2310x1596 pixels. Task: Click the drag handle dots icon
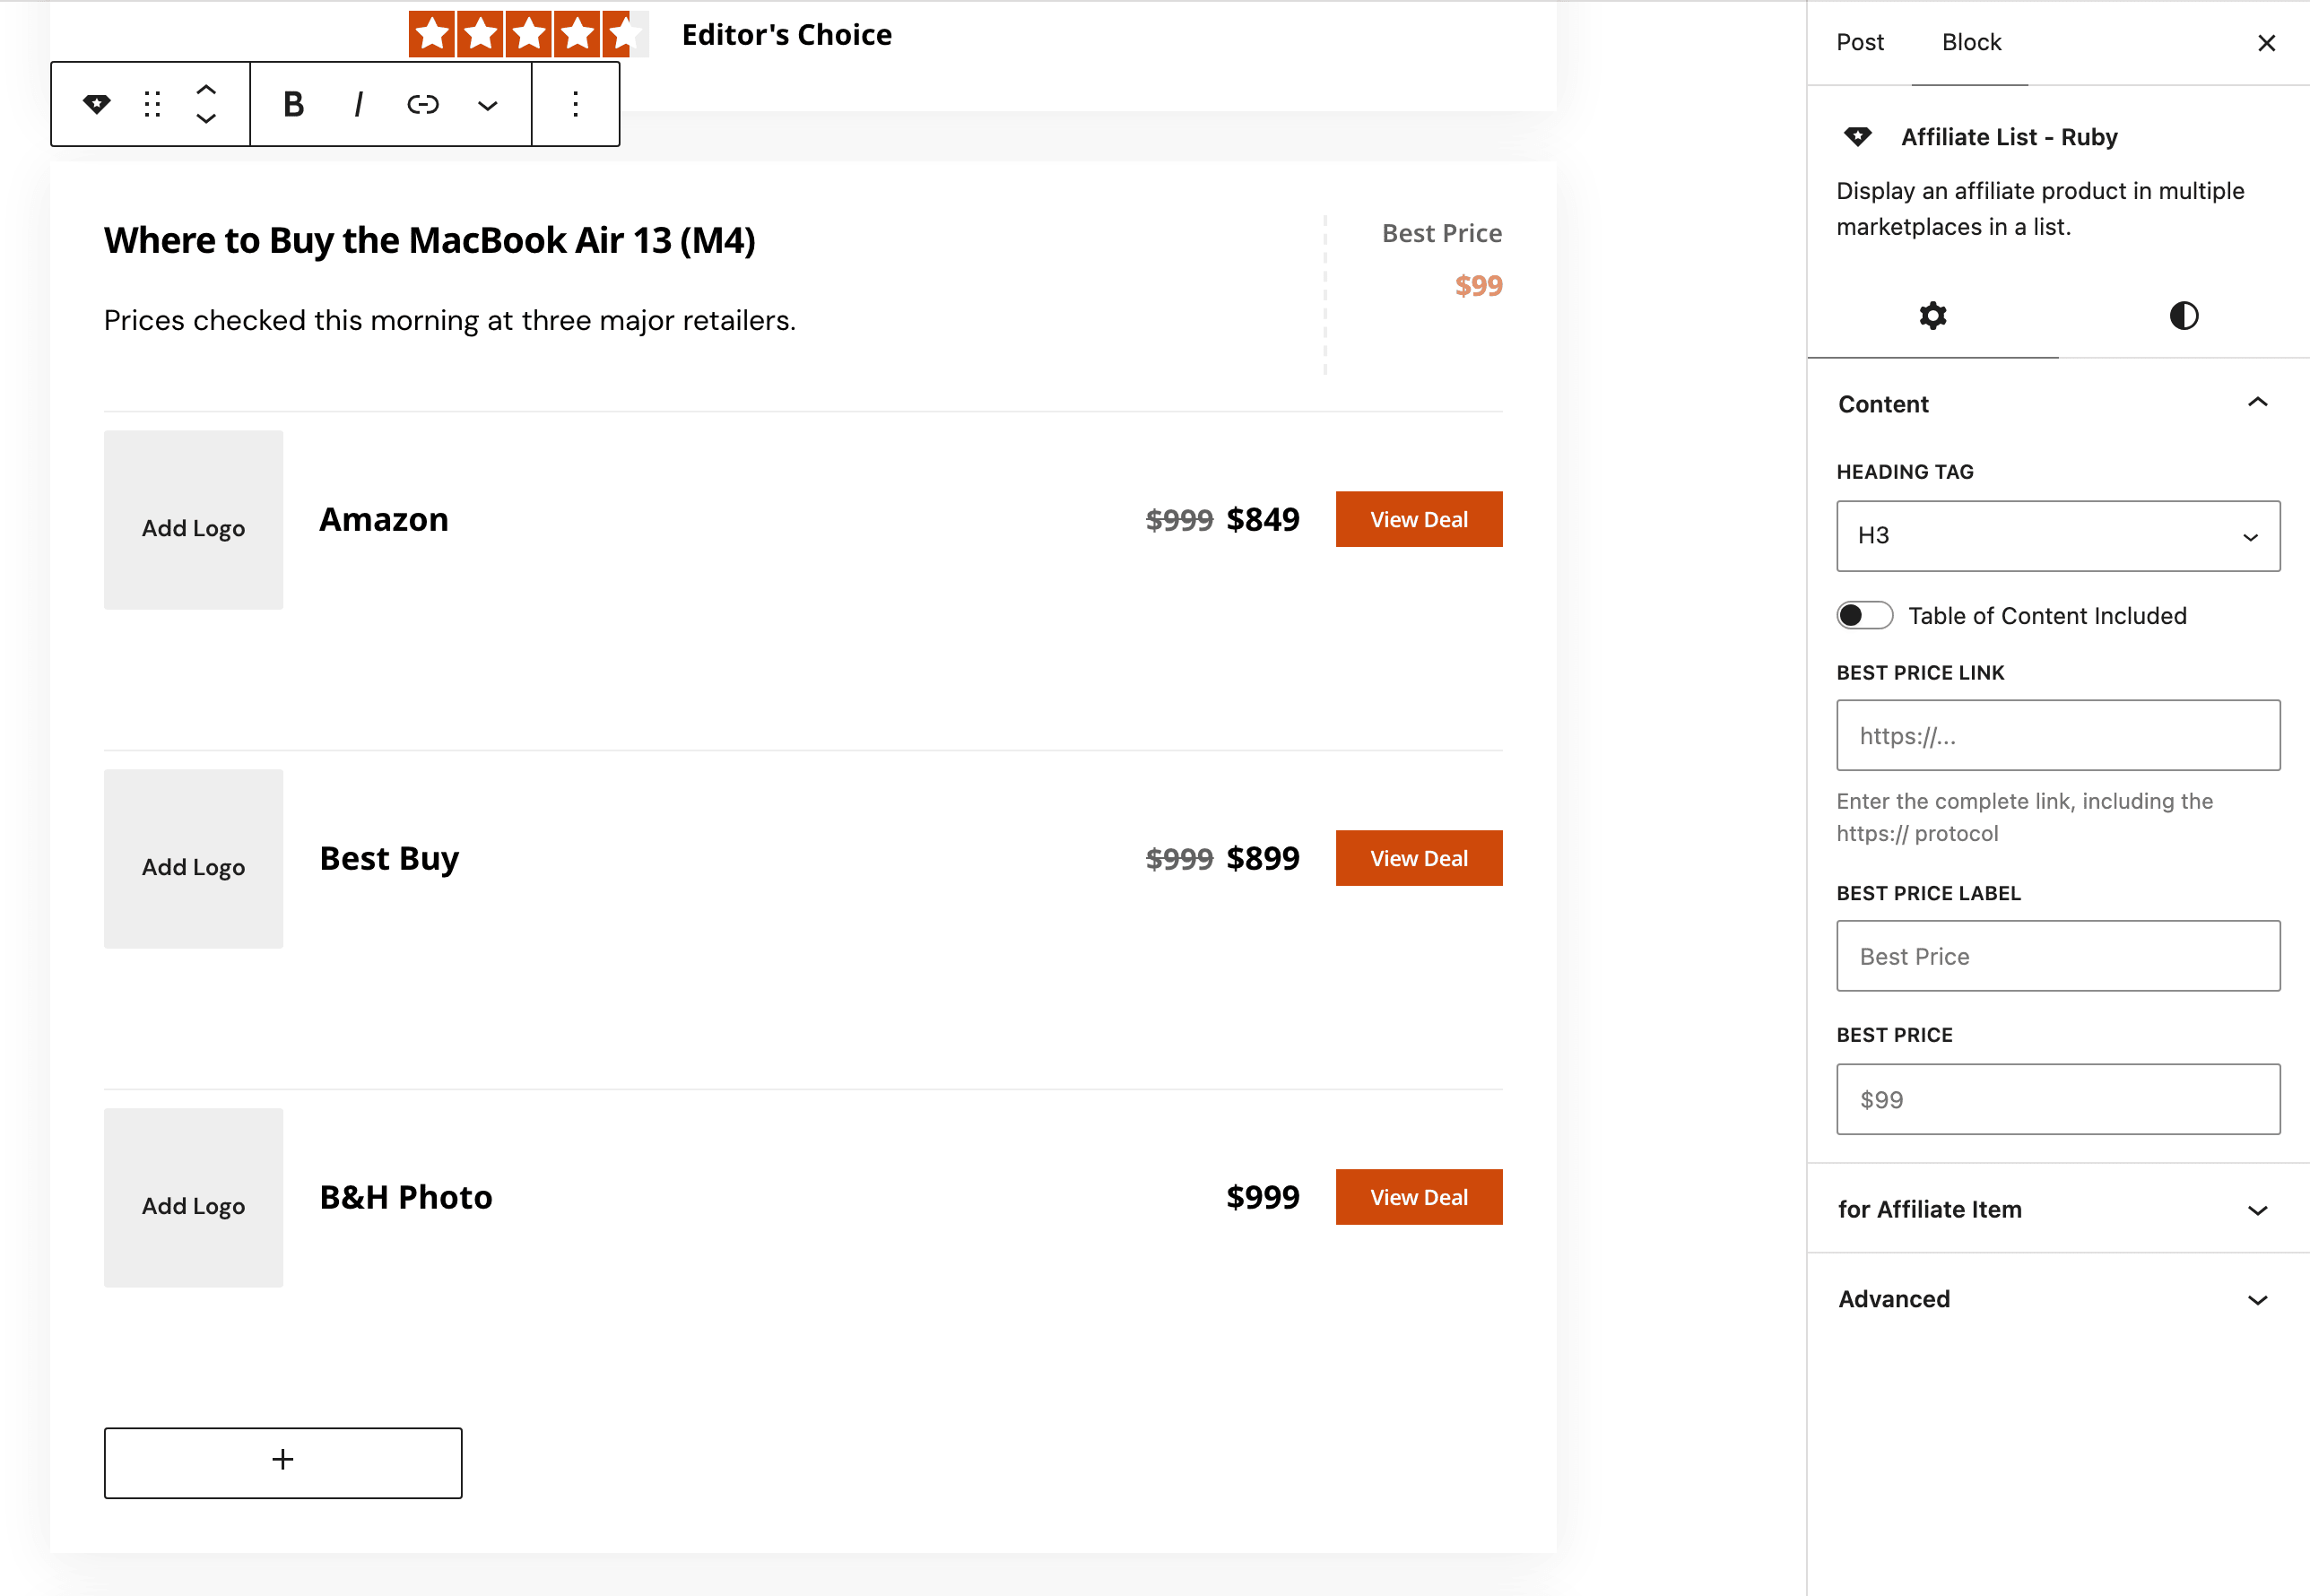tap(152, 104)
